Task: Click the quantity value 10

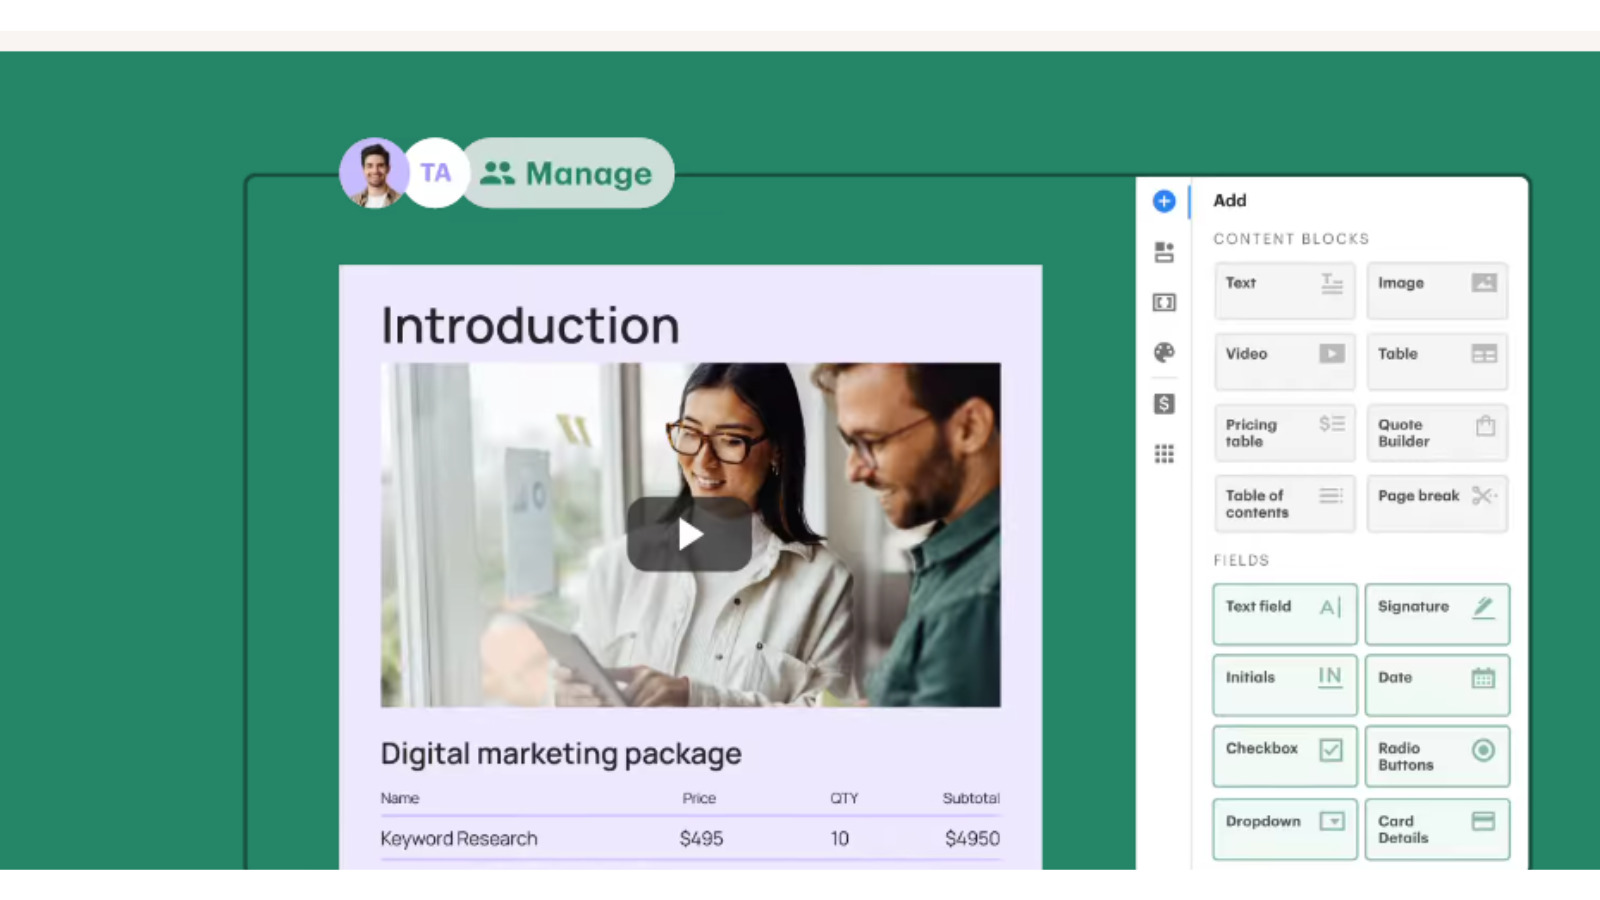Action: [x=840, y=838]
